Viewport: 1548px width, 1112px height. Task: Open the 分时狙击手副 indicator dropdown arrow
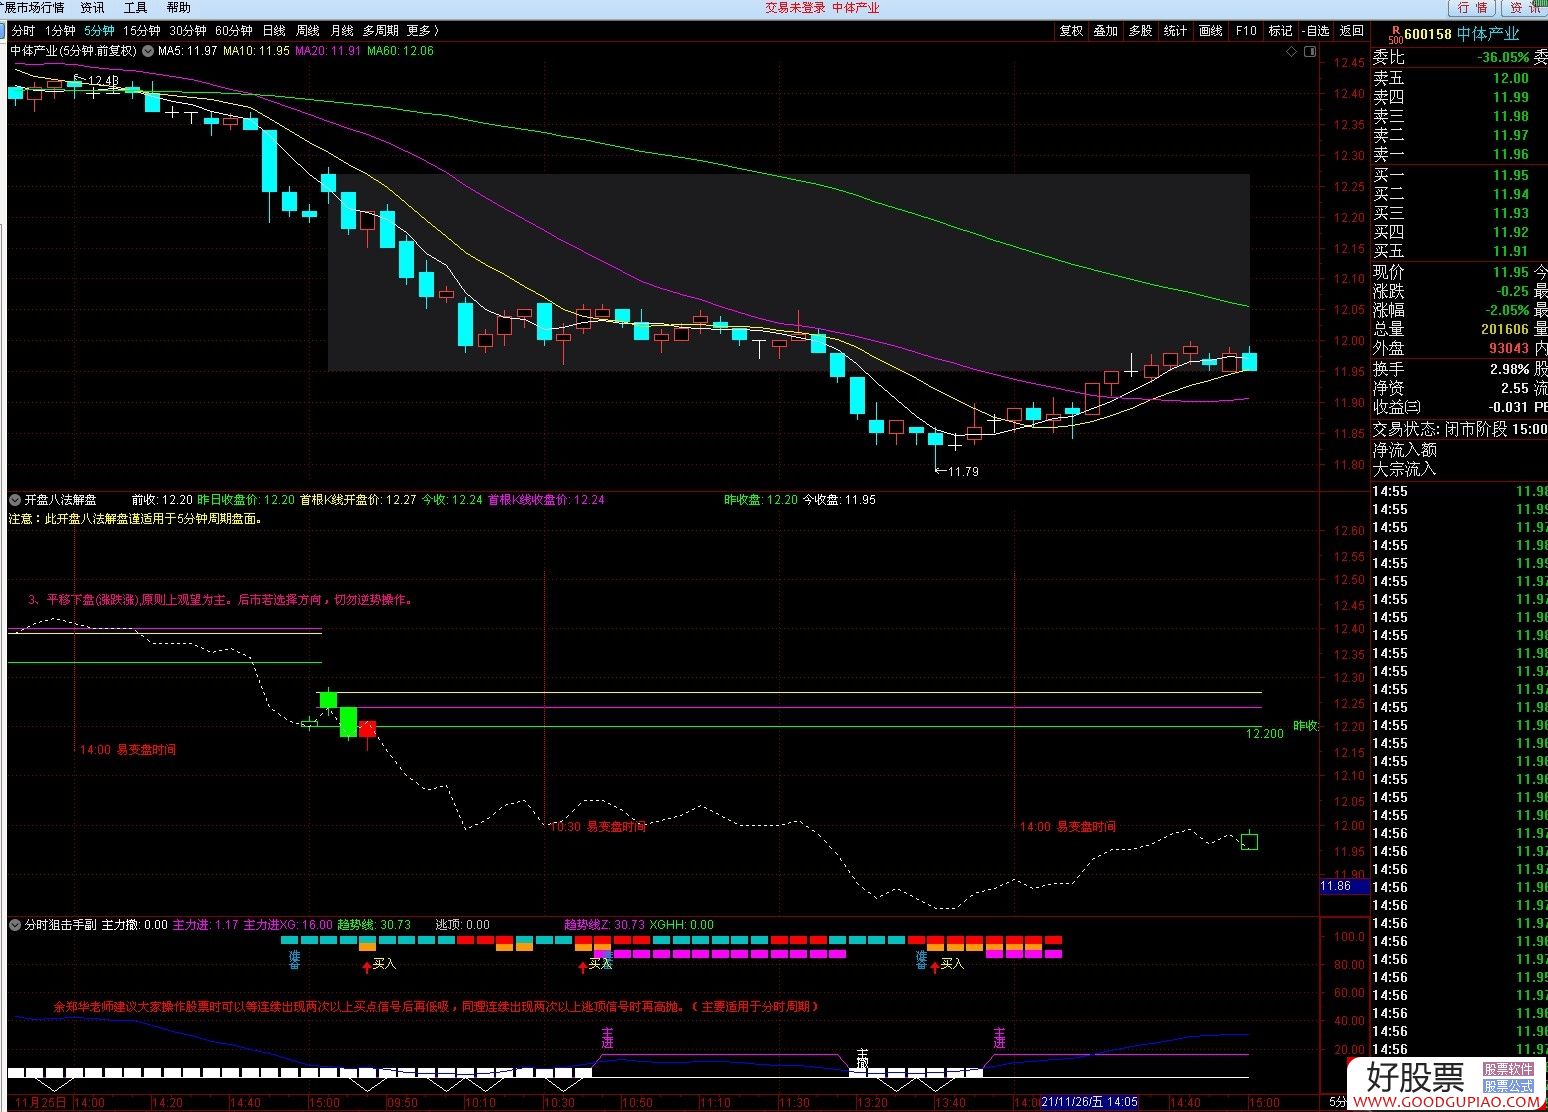coord(15,925)
